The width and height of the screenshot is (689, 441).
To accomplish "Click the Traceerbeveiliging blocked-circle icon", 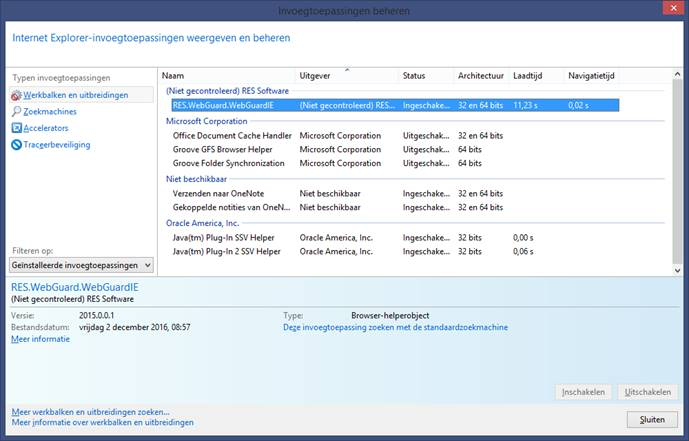I will pyautogui.click(x=16, y=145).
